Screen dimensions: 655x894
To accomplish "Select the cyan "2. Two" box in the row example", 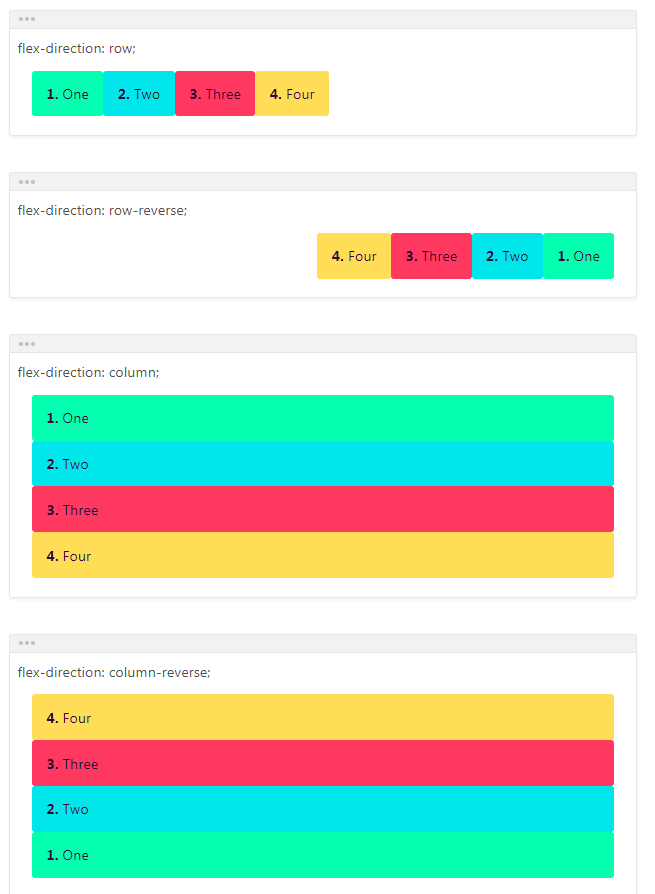I will click(x=139, y=94).
